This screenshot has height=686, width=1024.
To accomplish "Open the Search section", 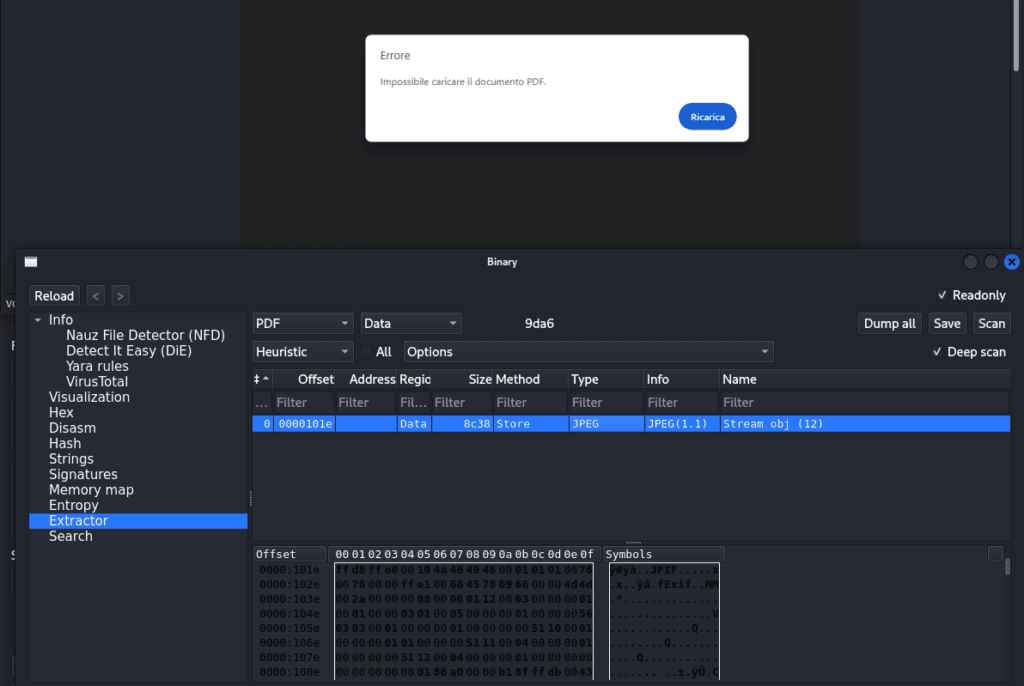I will tap(71, 536).
